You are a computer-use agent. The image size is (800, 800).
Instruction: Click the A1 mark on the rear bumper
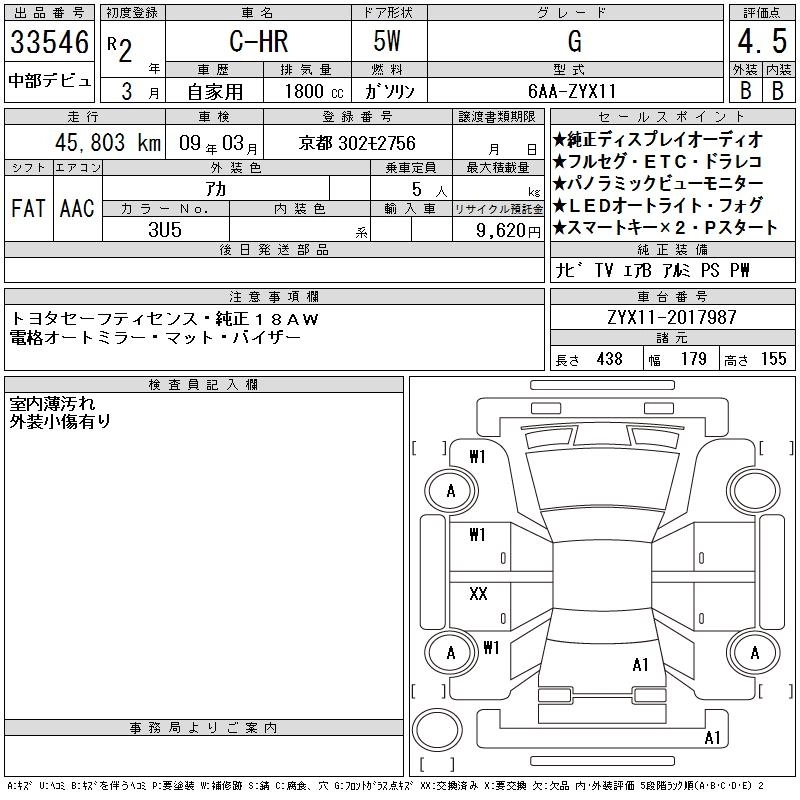[712, 737]
